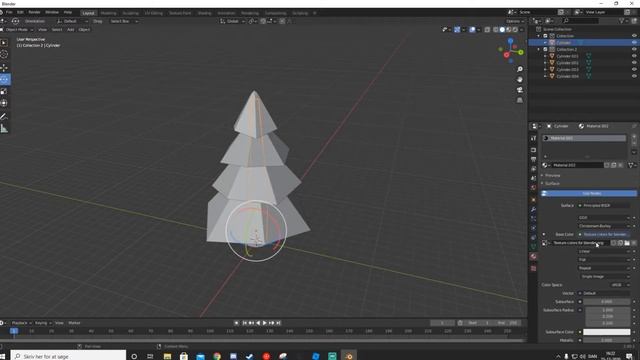Open Blender icon on Windows taskbar
The width and height of the screenshot is (640, 360).
[x=348, y=356]
